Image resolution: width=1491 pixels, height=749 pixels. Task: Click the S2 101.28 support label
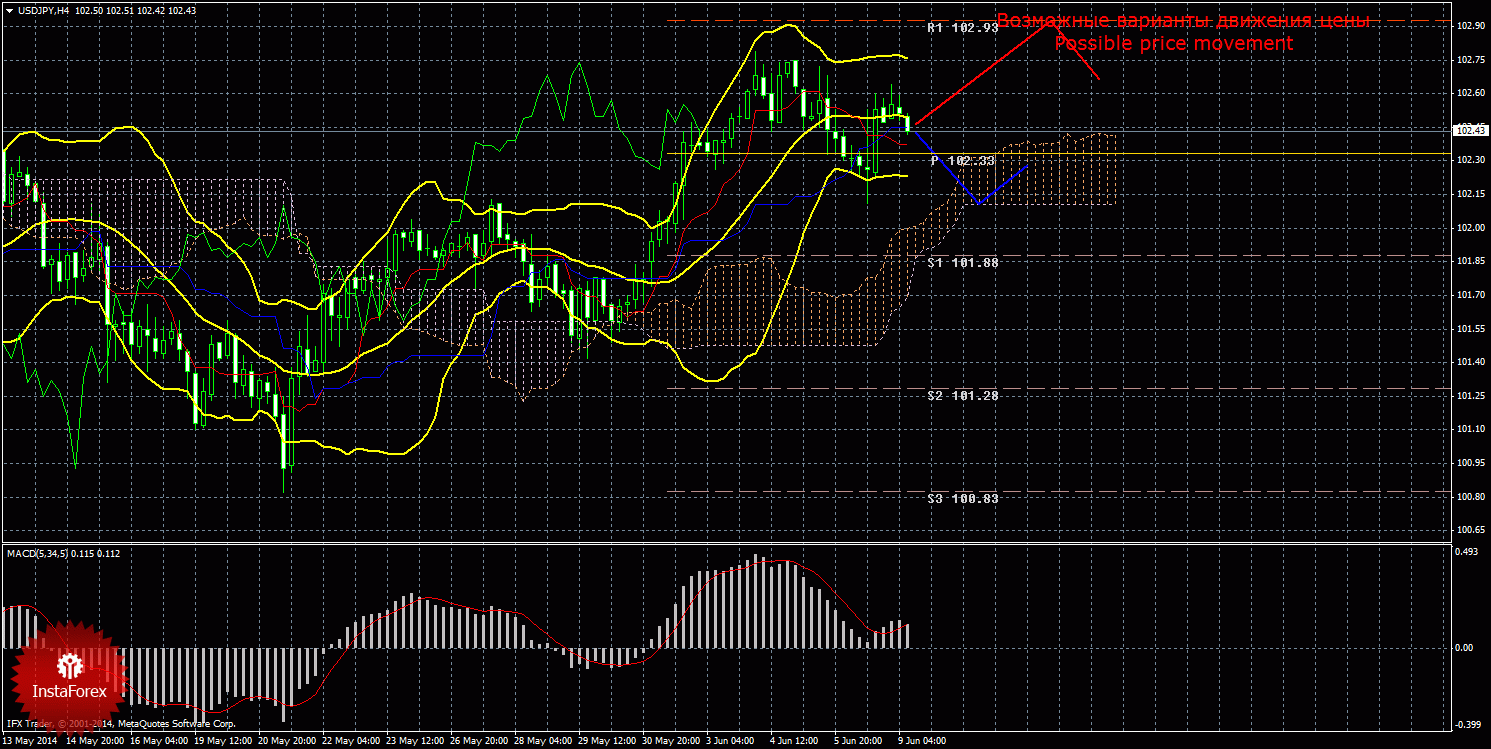click(962, 396)
